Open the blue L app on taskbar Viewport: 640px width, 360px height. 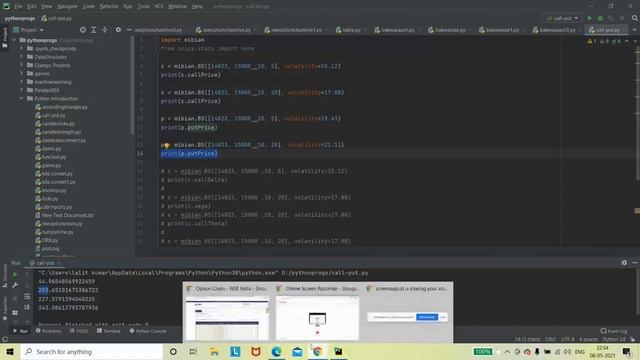point(235,351)
